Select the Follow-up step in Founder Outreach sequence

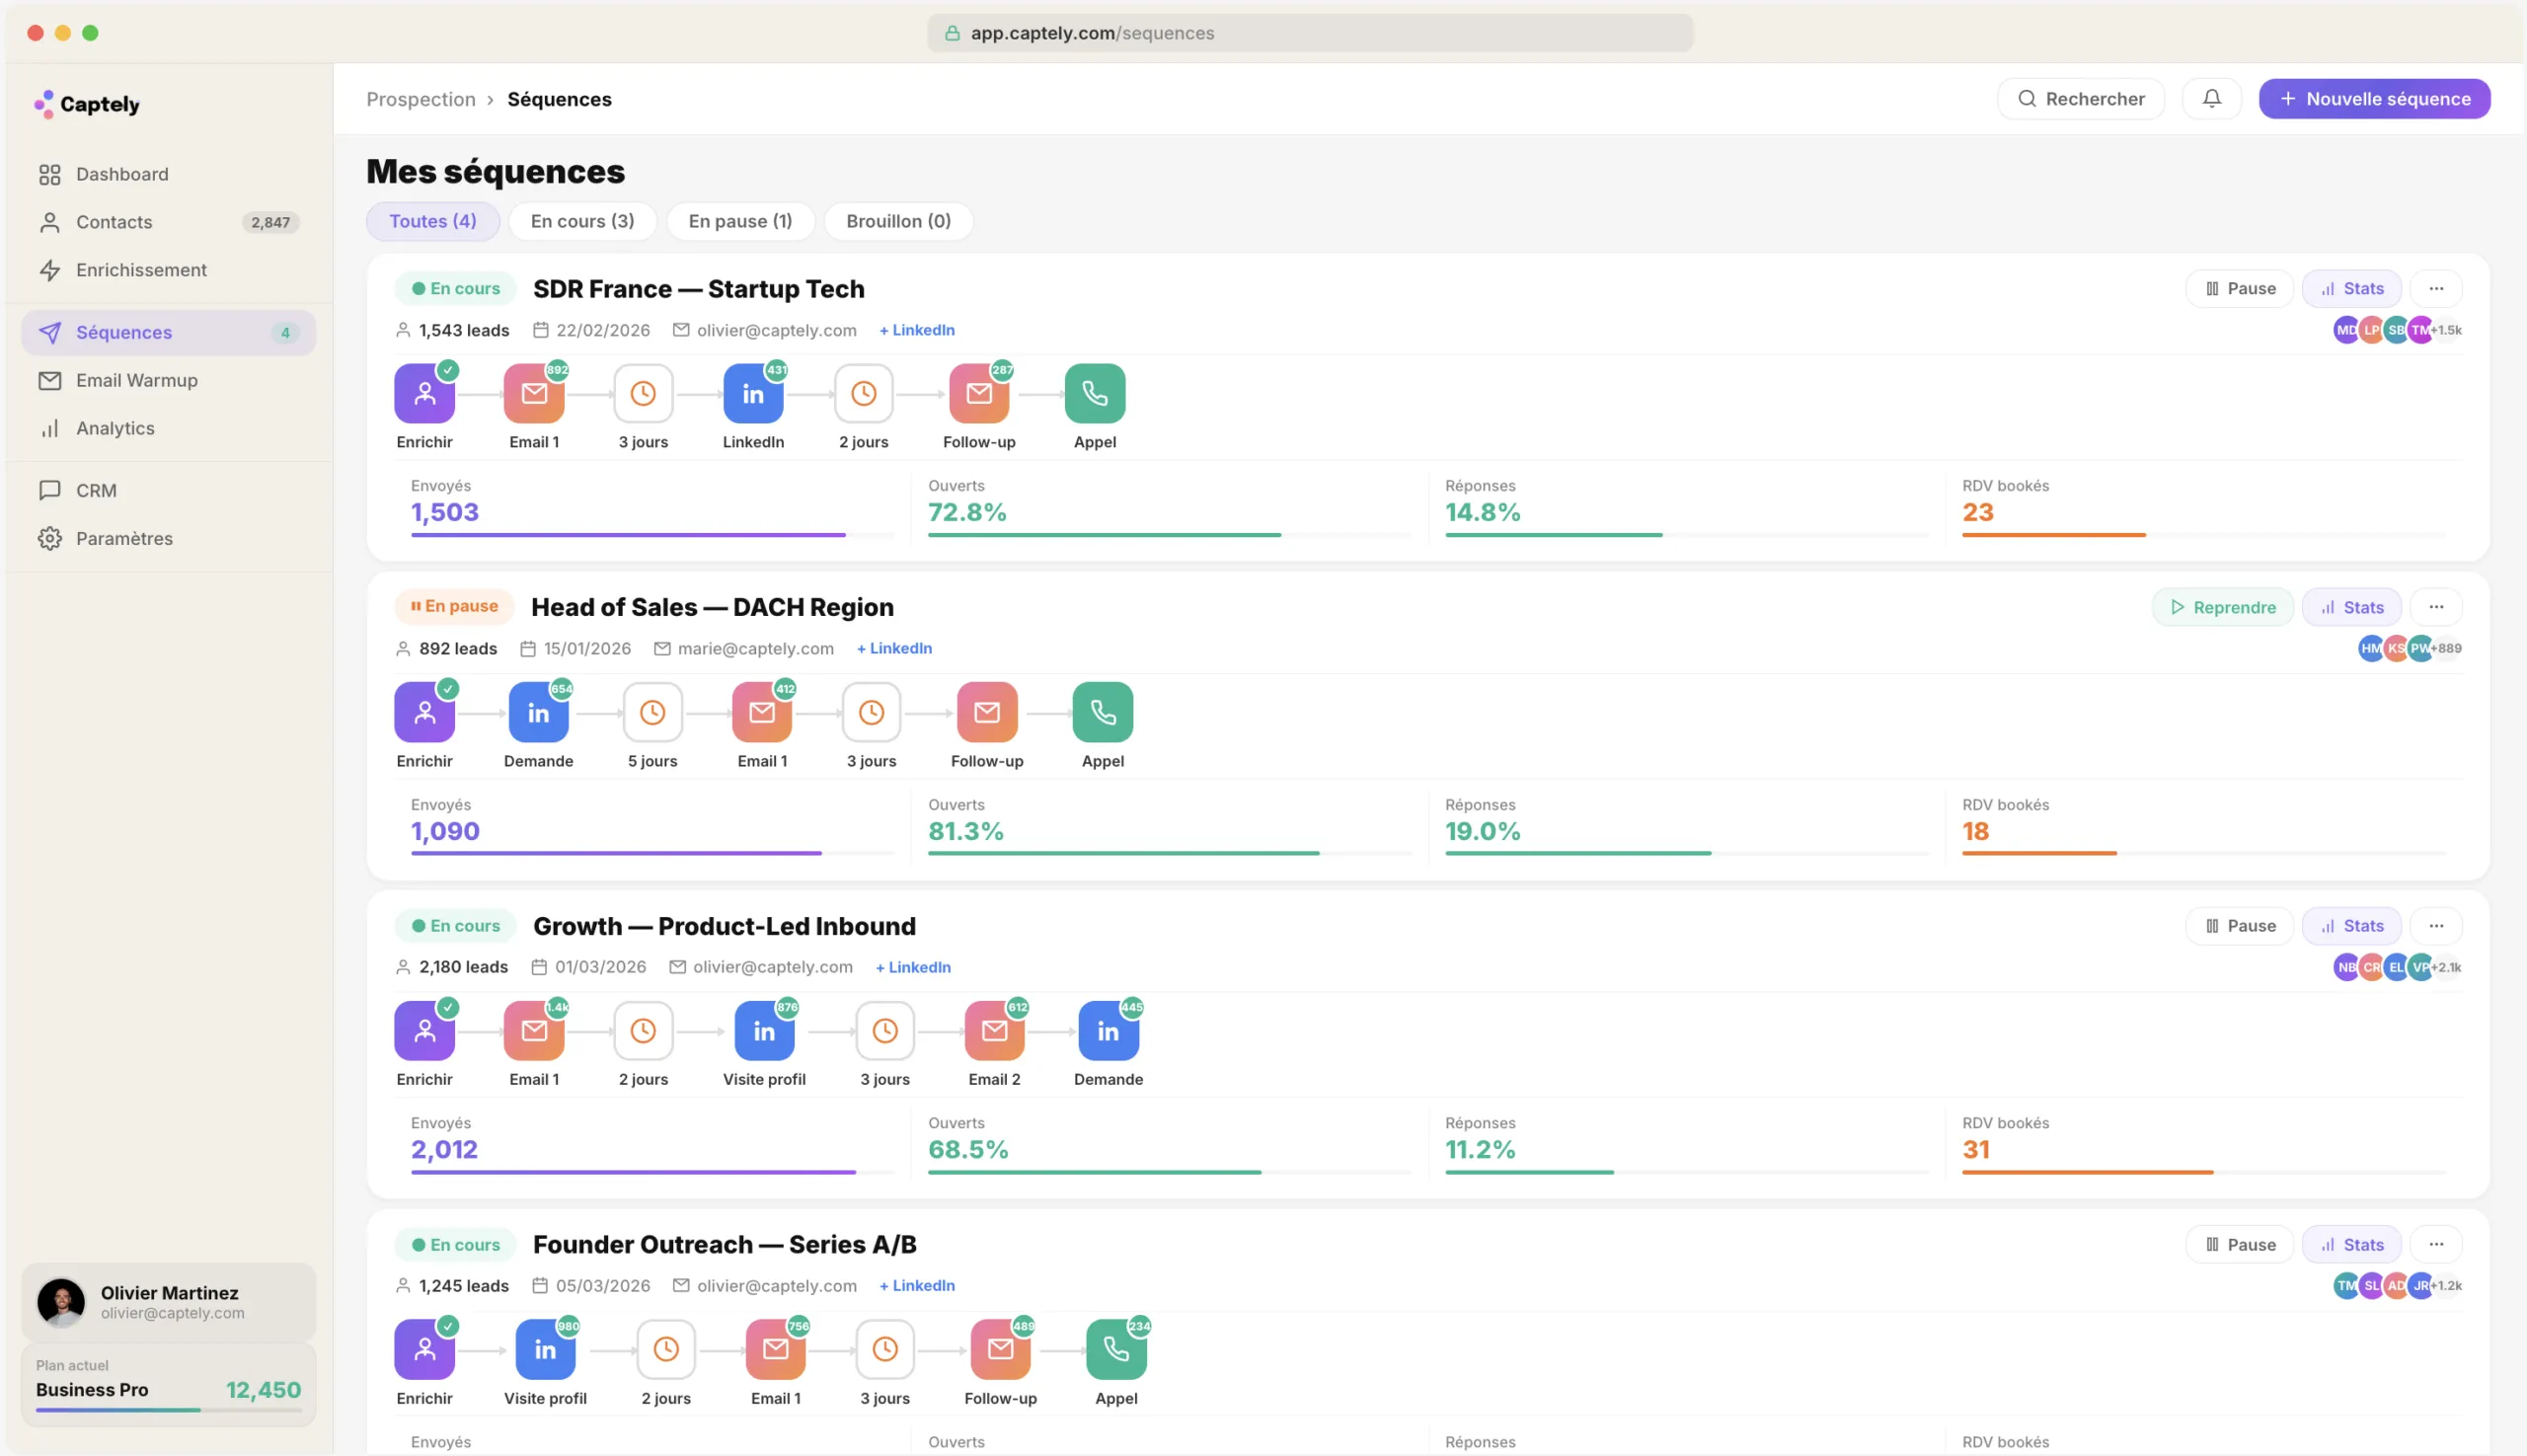coord(1000,1350)
